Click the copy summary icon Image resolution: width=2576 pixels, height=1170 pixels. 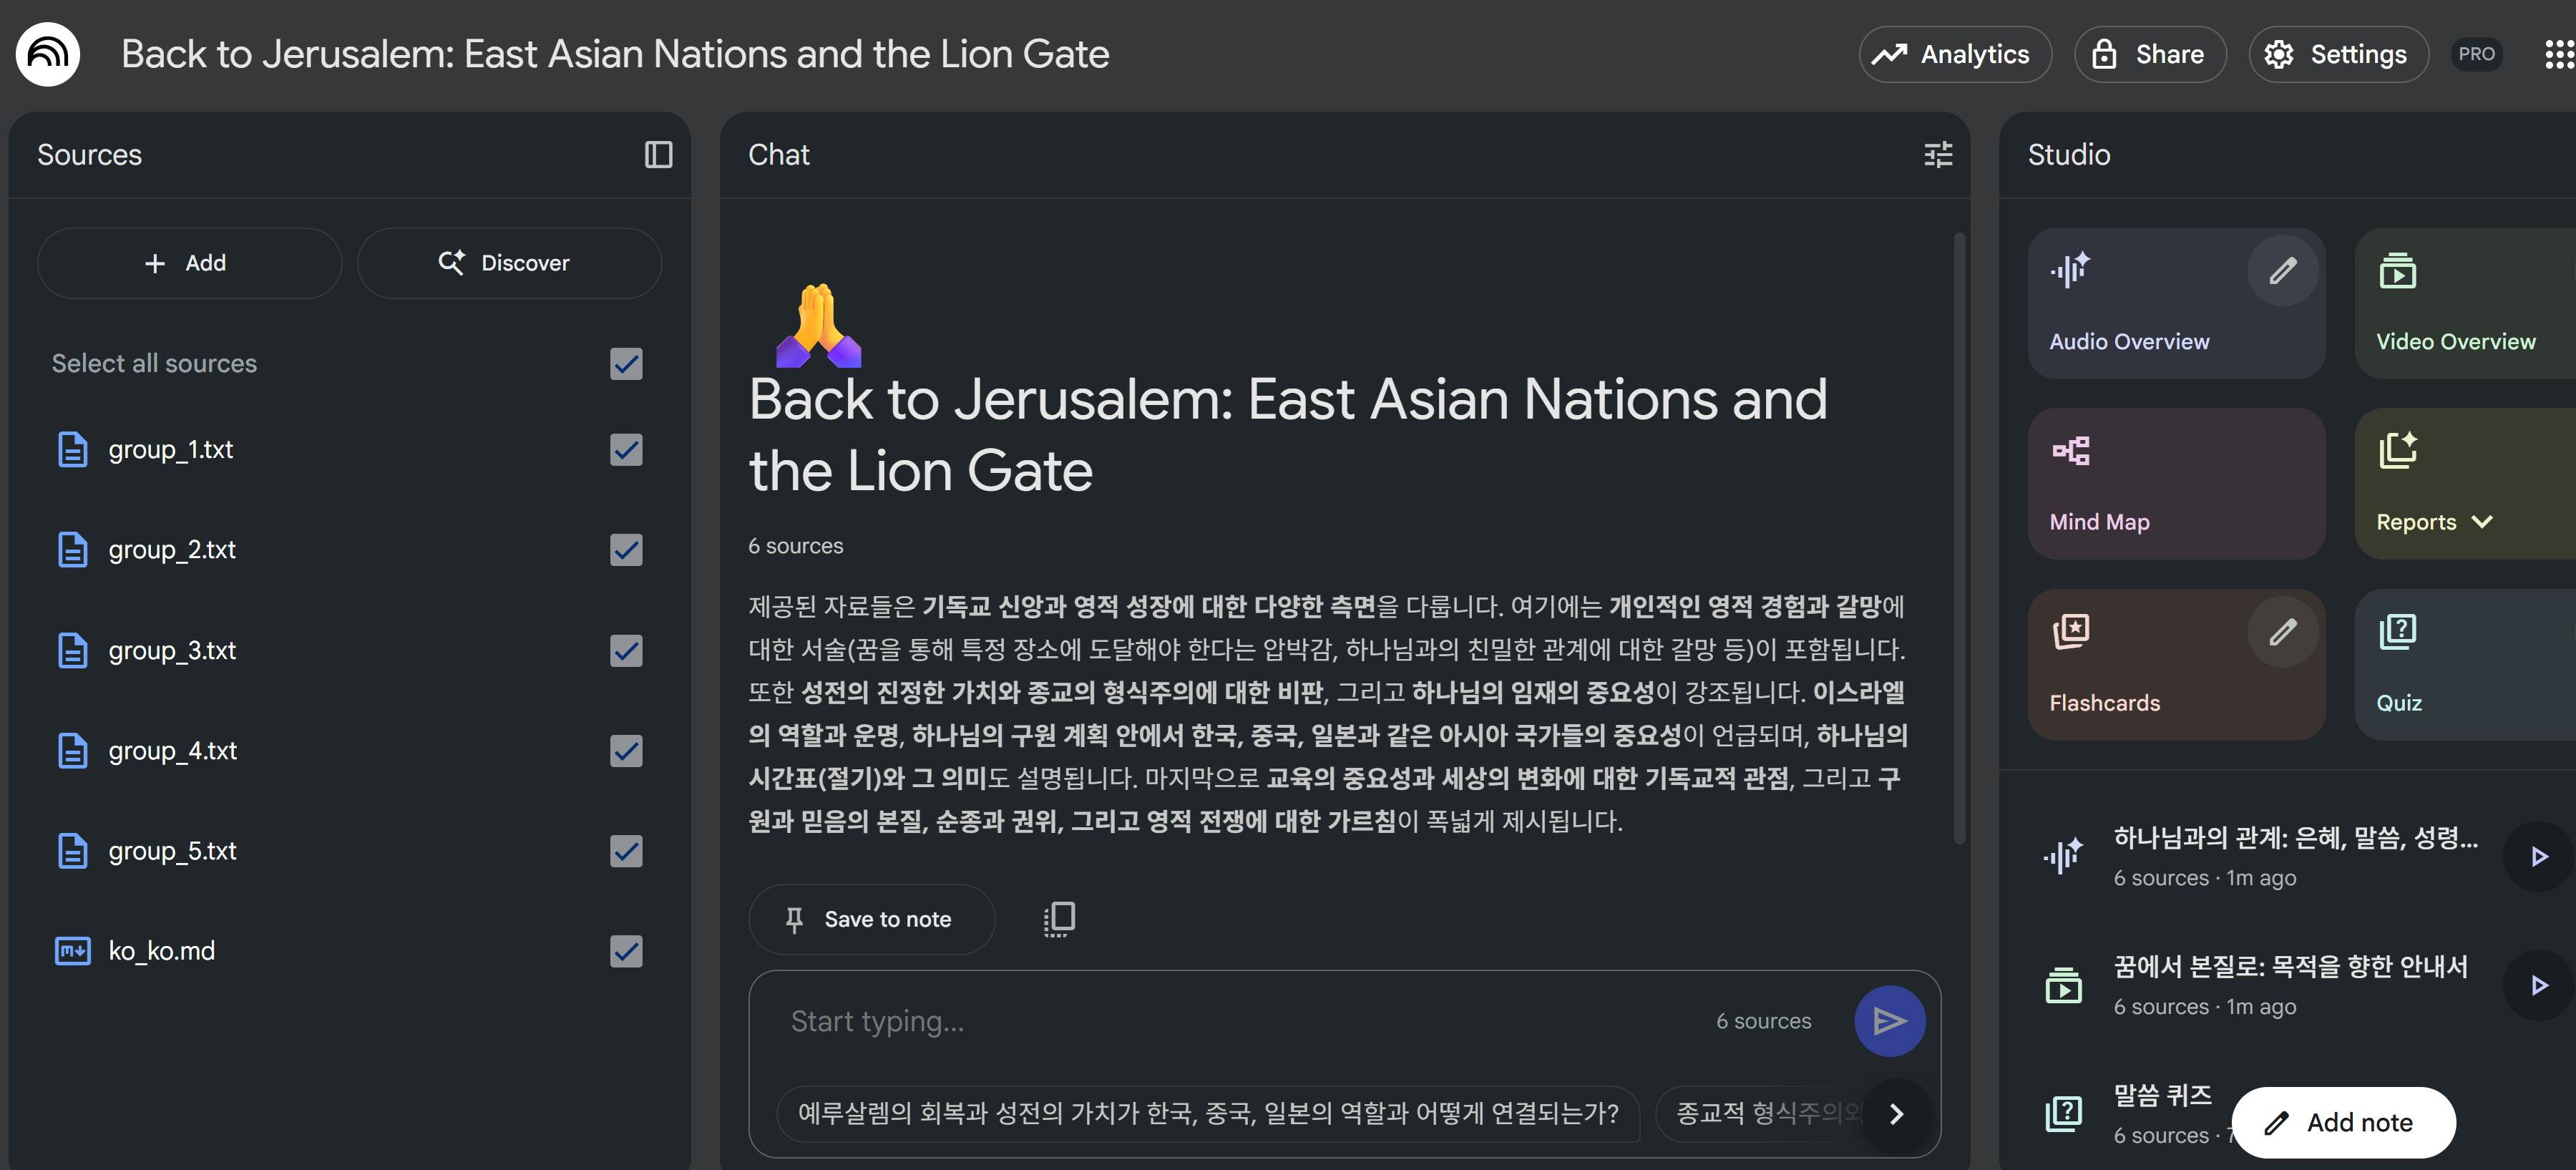1059,918
